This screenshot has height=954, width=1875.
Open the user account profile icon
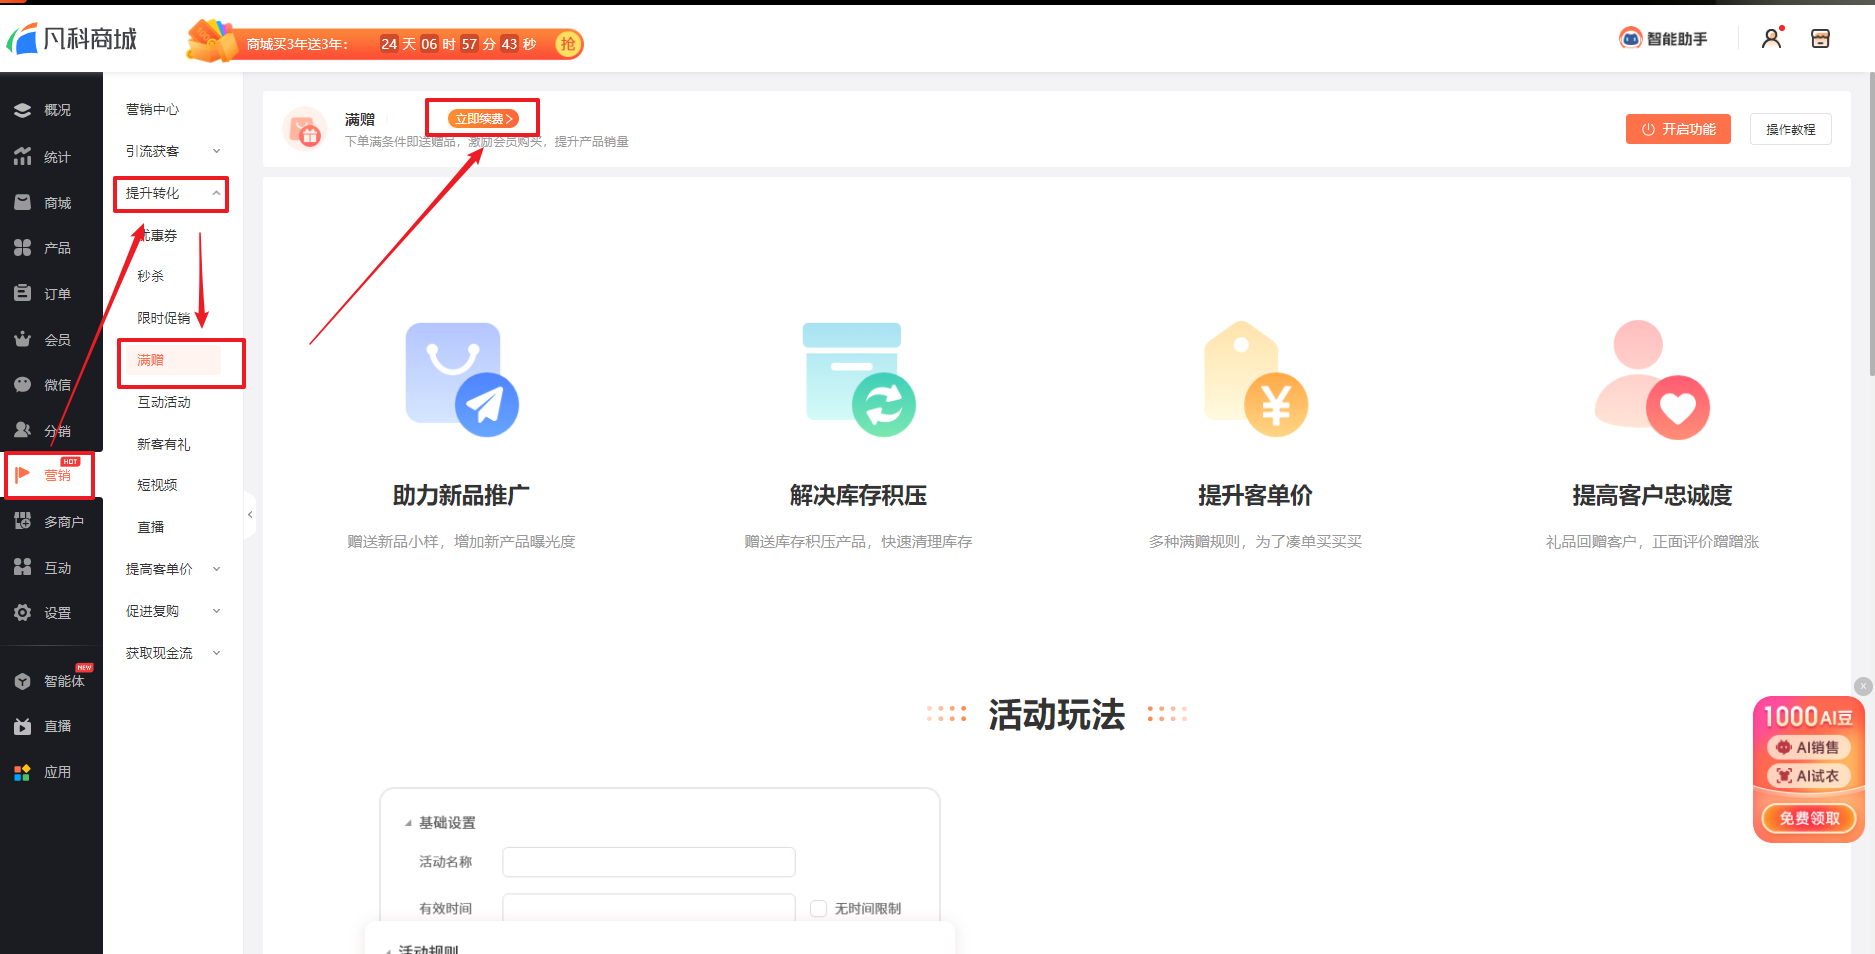pyautogui.click(x=1771, y=38)
